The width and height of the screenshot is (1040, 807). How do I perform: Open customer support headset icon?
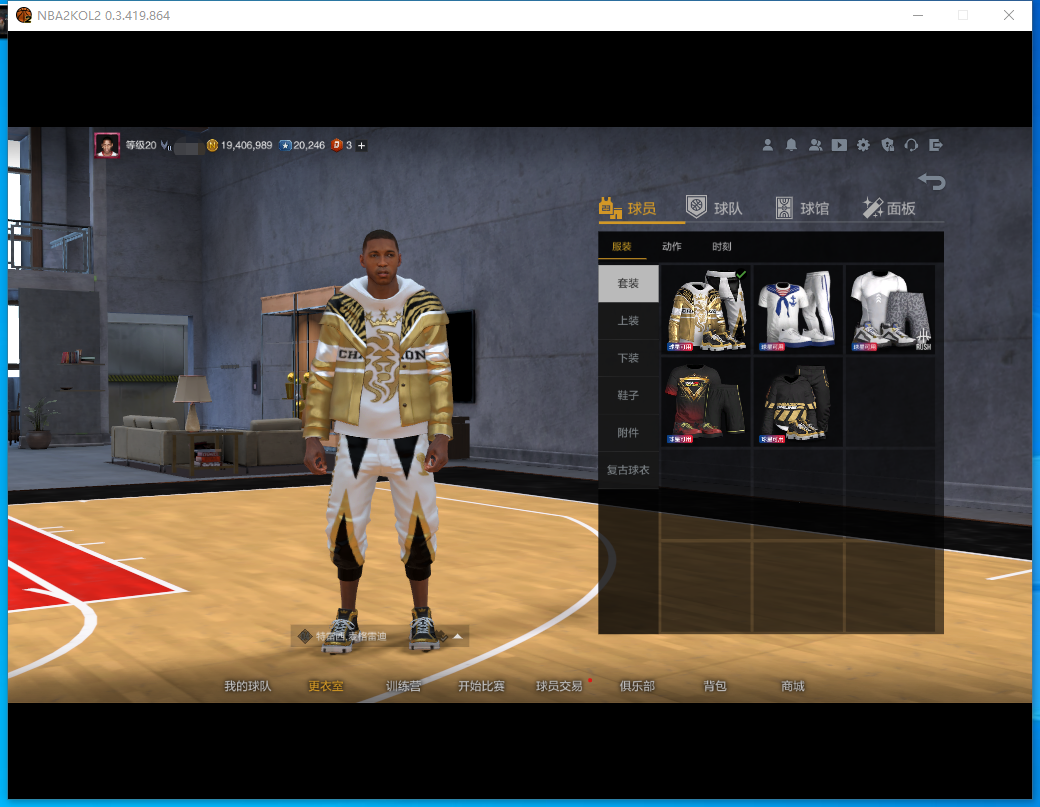911,145
